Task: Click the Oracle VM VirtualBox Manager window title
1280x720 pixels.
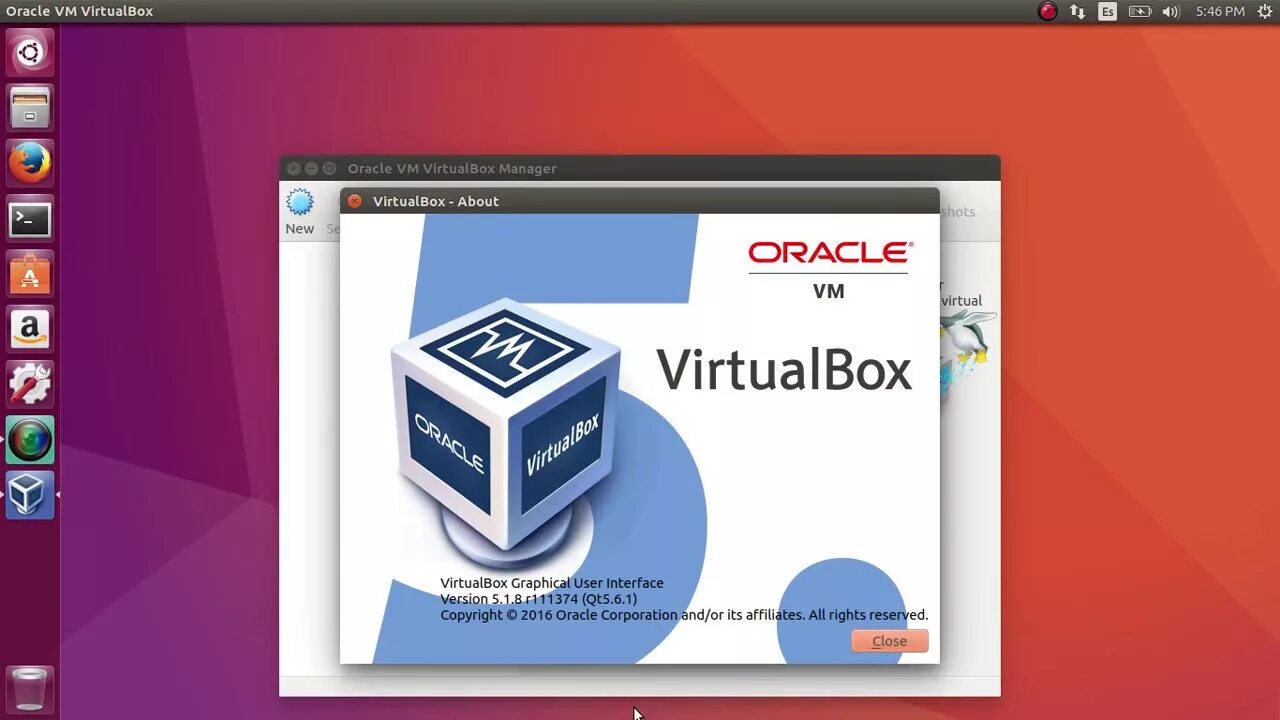Action: (x=452, y=168)
